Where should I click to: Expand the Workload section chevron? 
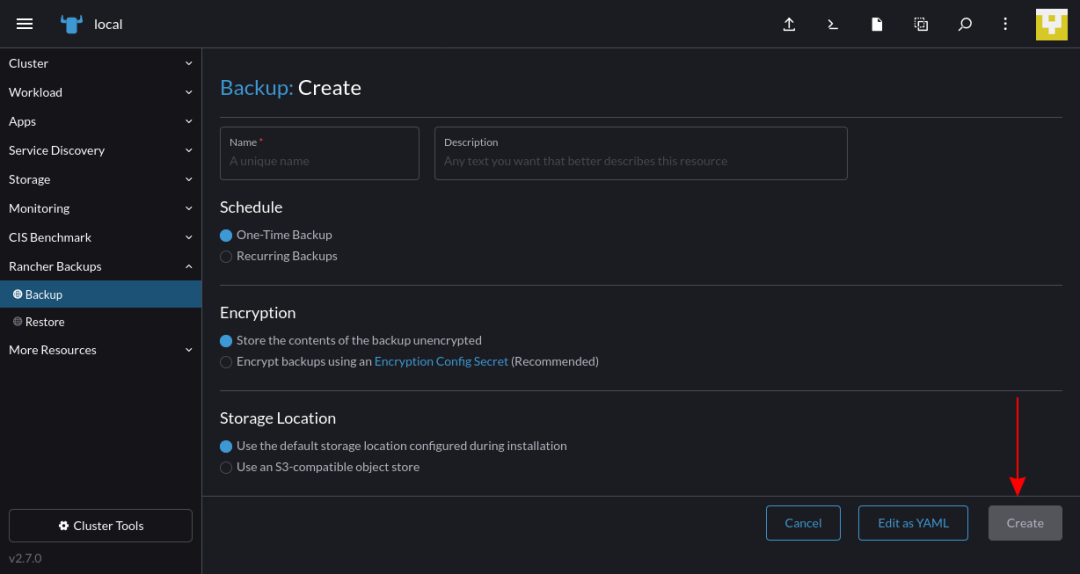point(189,92)
